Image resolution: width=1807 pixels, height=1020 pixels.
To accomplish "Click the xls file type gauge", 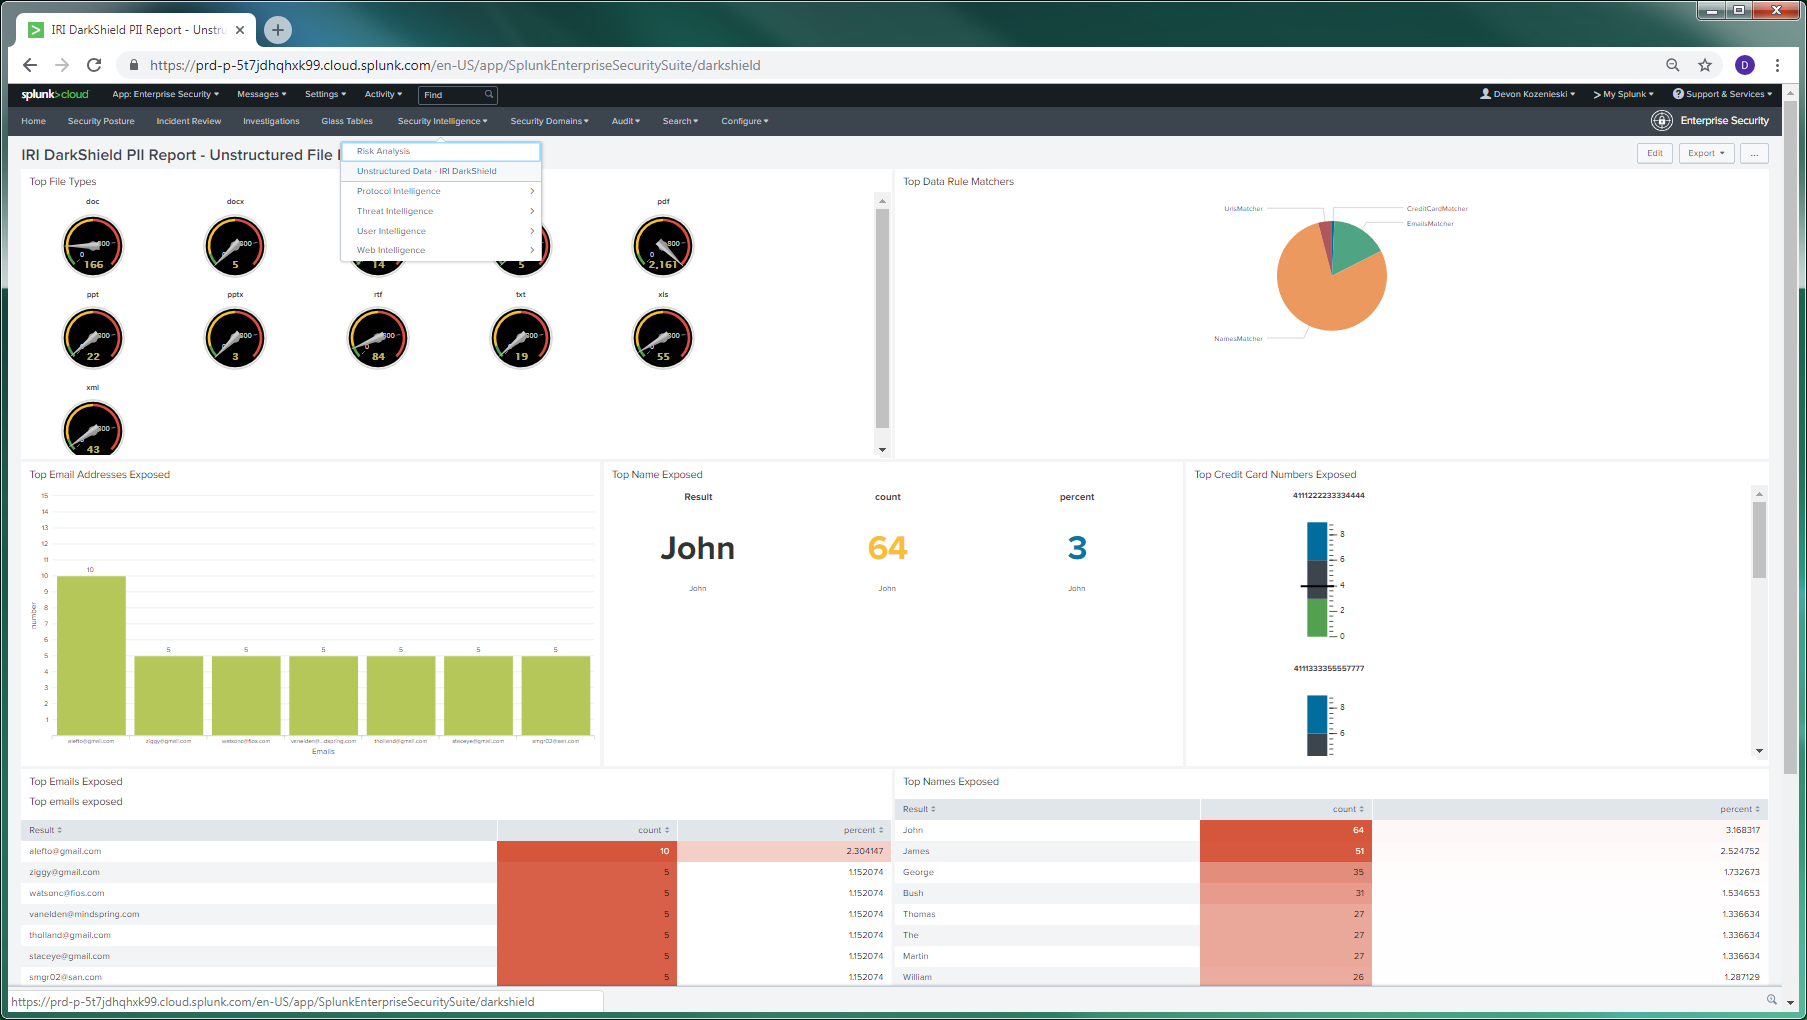I will point(663,338).
